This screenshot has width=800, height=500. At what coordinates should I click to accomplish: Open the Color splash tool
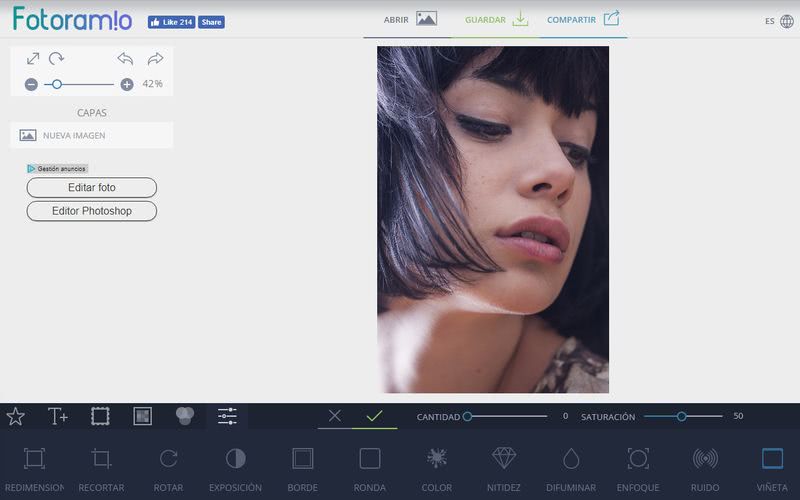[x=437, y=469]
